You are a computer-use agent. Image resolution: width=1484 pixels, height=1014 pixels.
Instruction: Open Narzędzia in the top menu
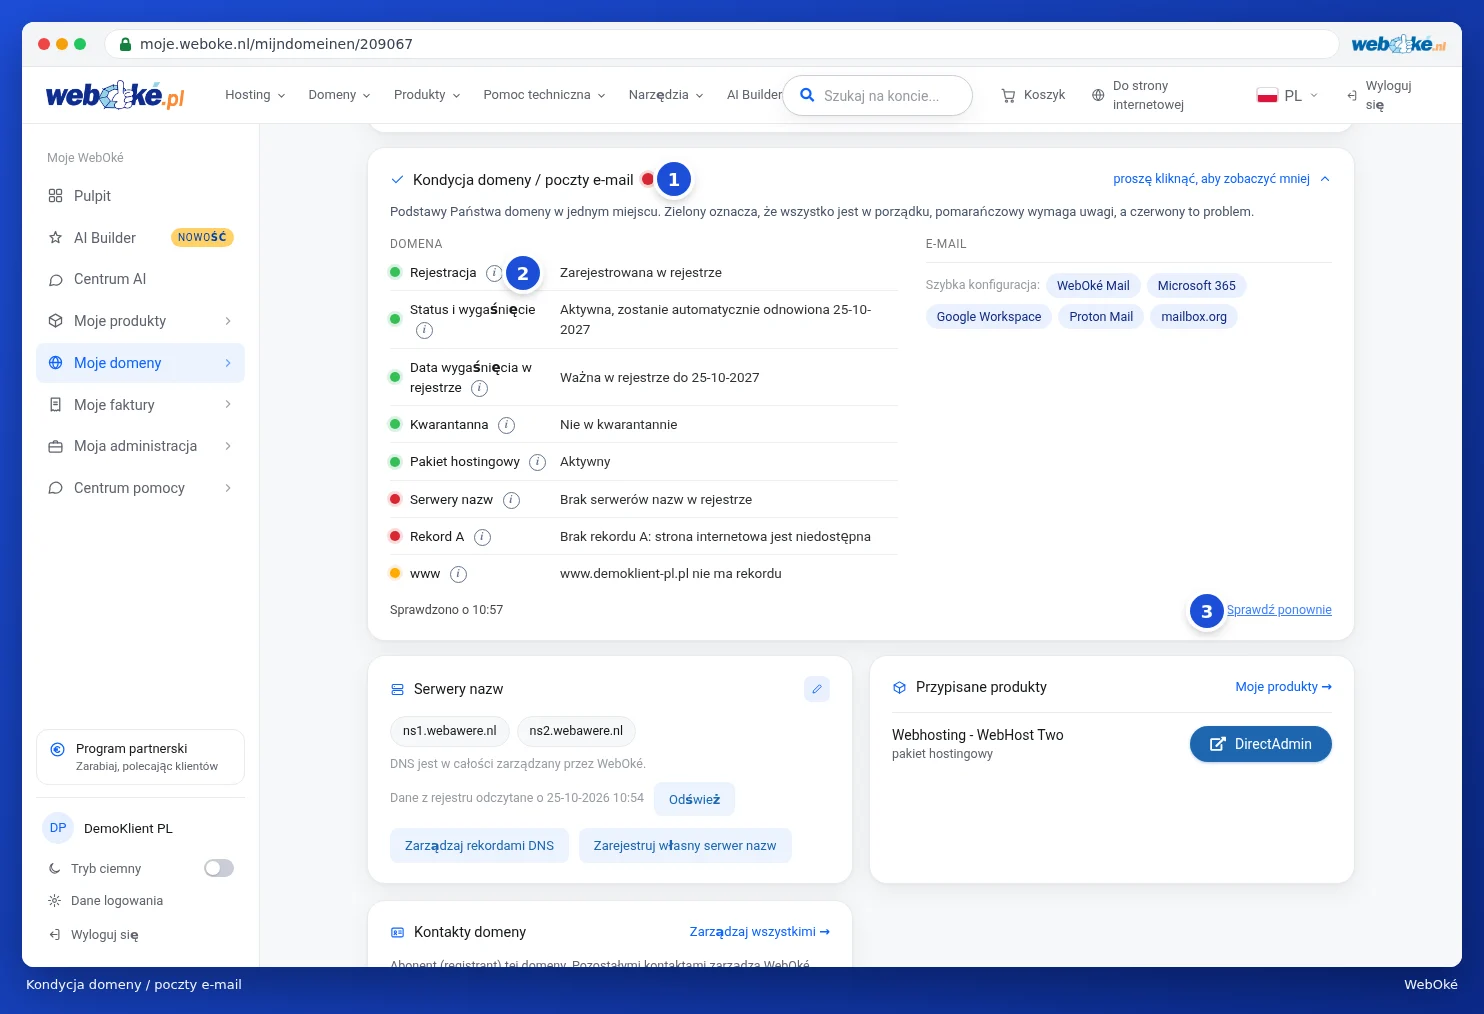pos(666,95)
